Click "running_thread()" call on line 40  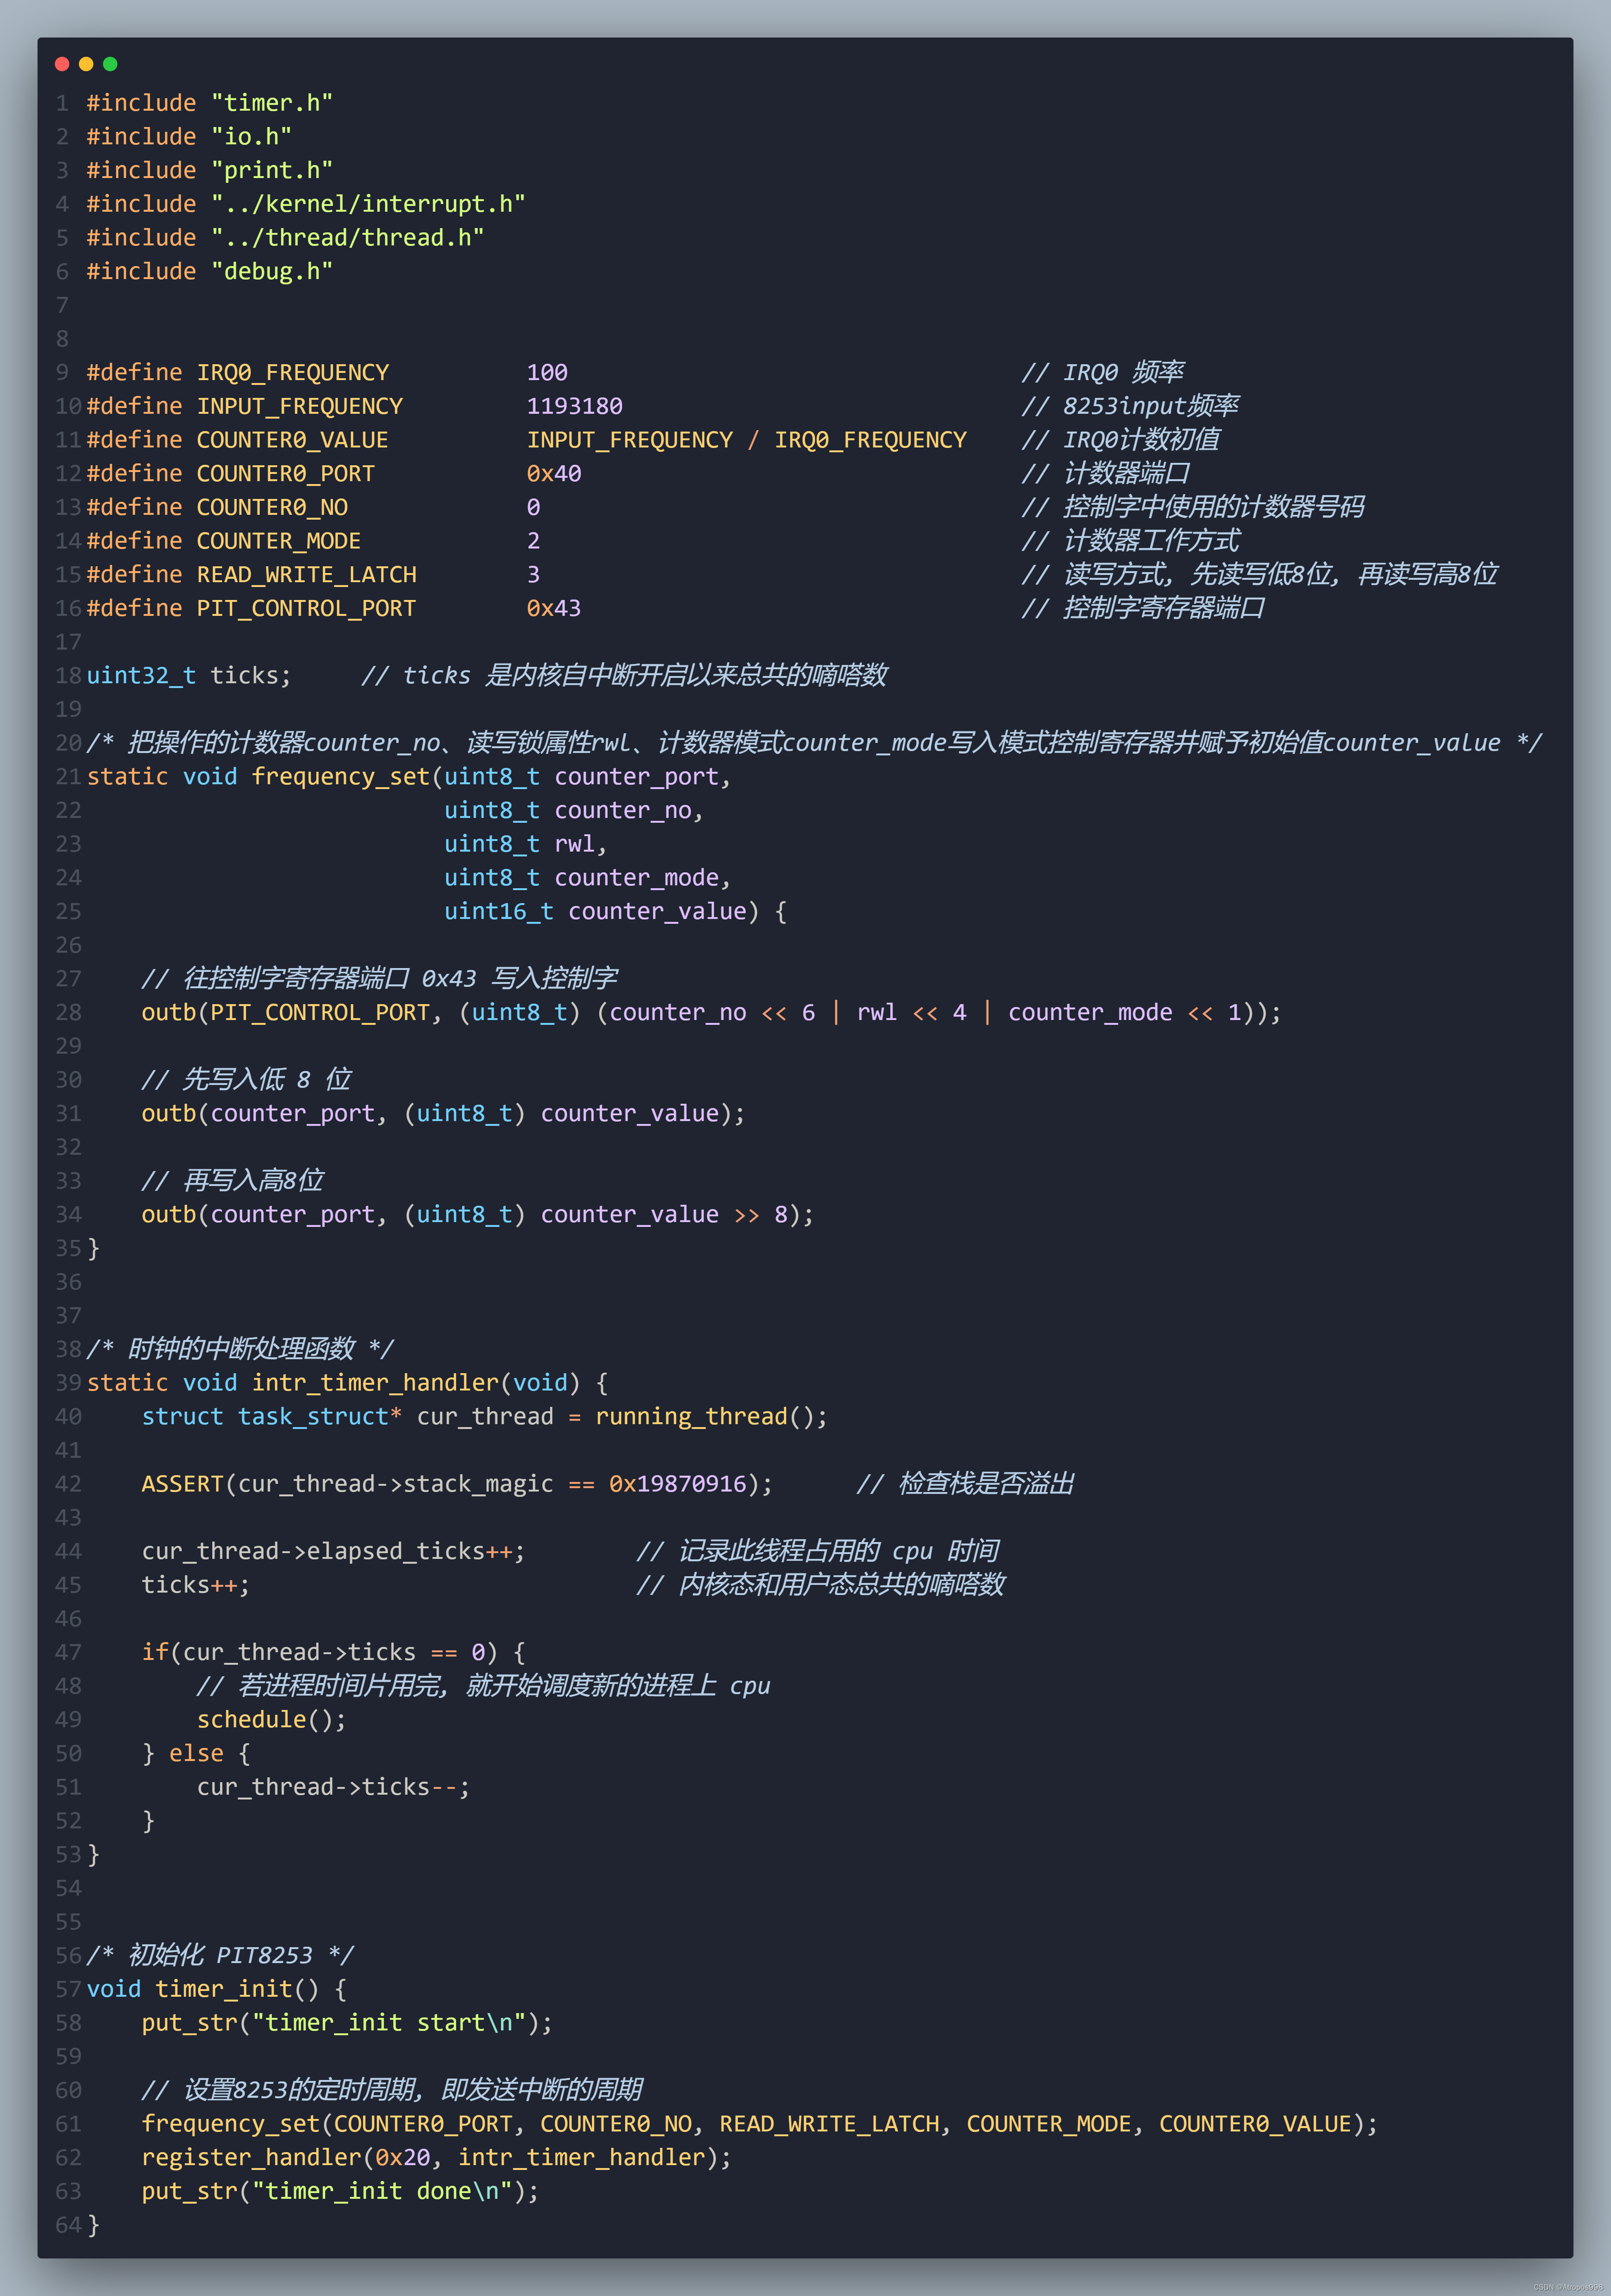pos(705,1417)
